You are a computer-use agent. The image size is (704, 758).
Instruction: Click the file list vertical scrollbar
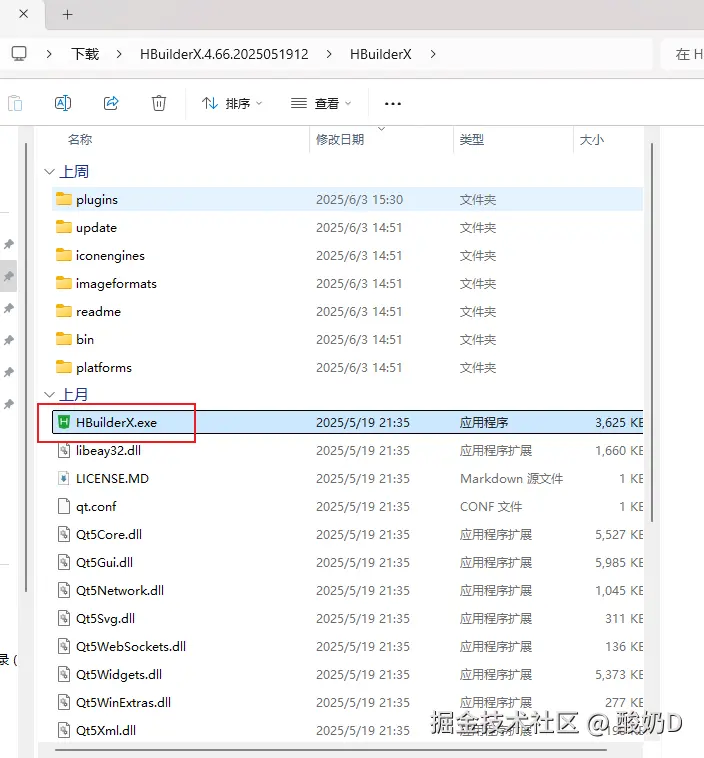click(652, 332)
